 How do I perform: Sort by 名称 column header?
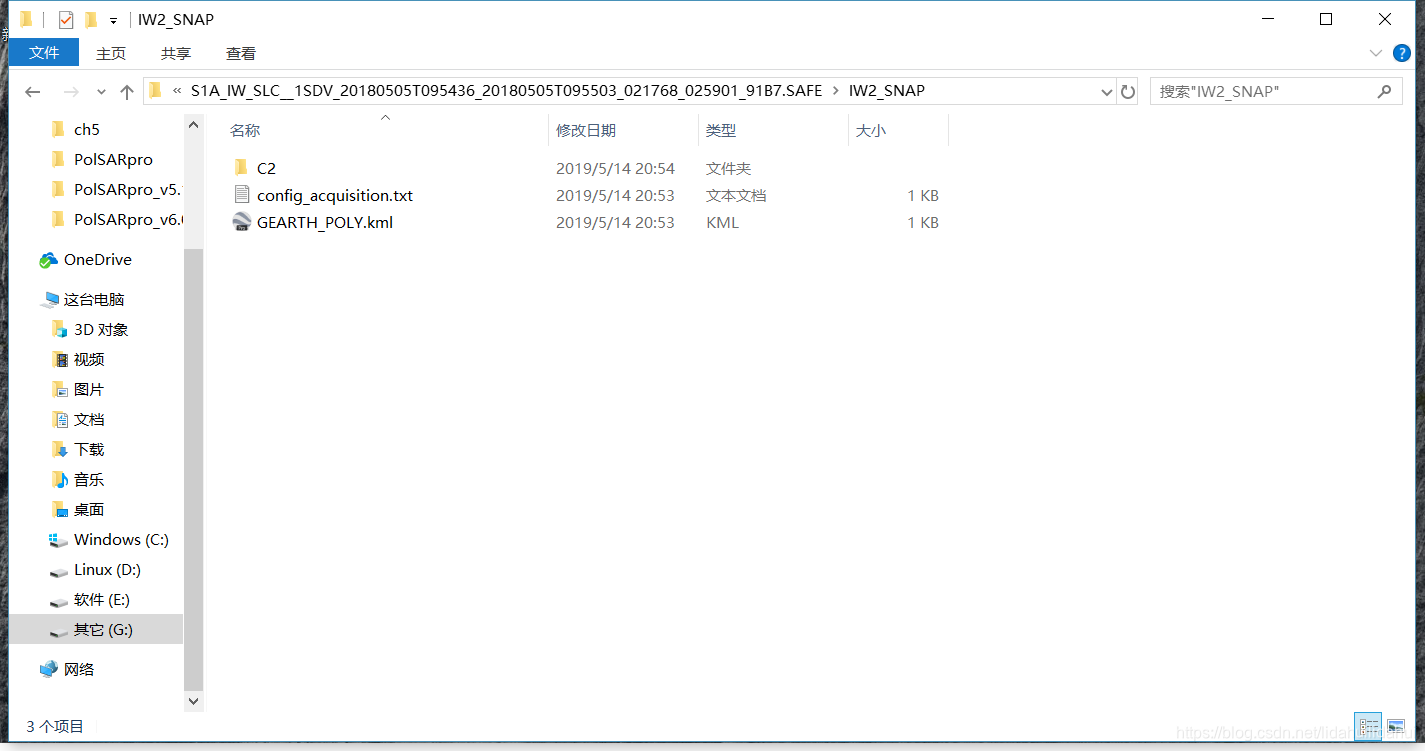coord(245,131)
